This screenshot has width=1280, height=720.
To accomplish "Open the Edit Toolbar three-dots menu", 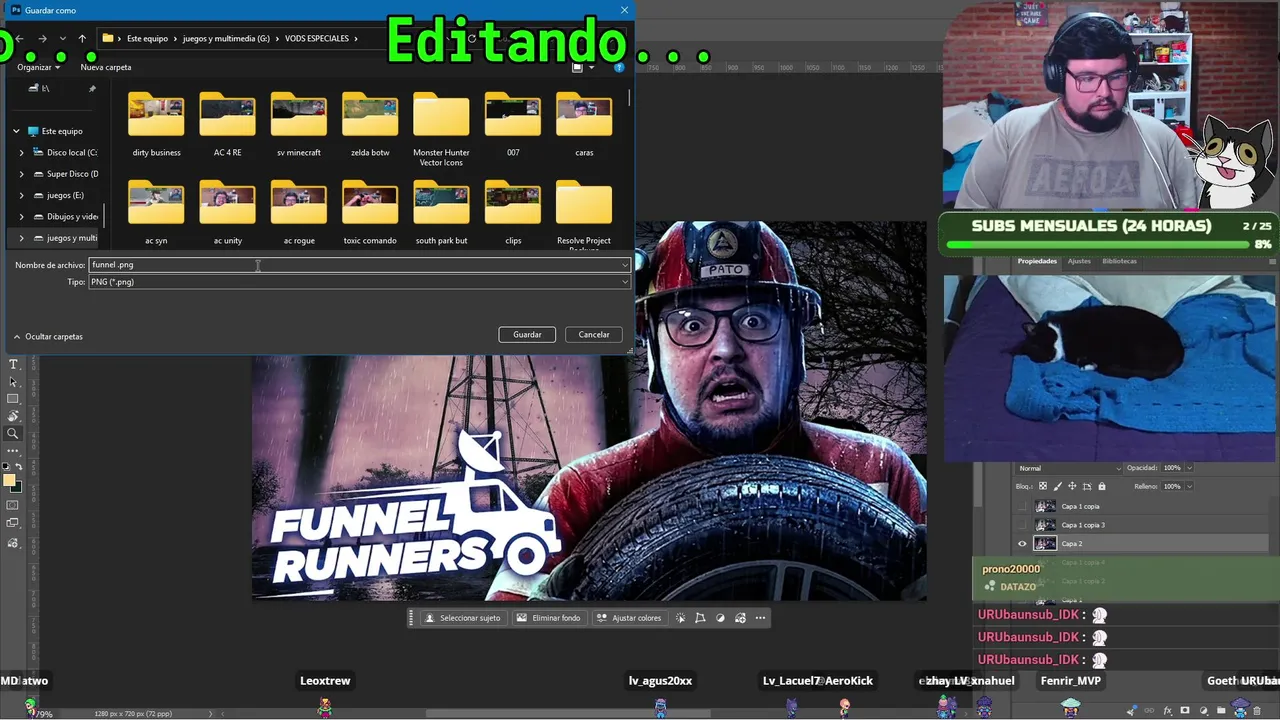I will (x=13, y=451).
